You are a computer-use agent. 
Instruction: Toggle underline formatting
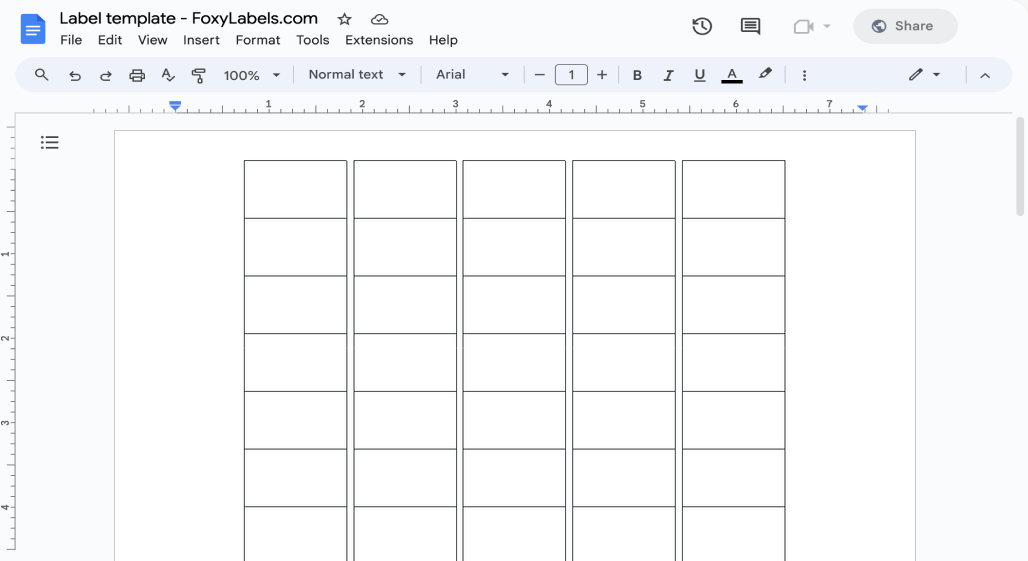[700, 75]
